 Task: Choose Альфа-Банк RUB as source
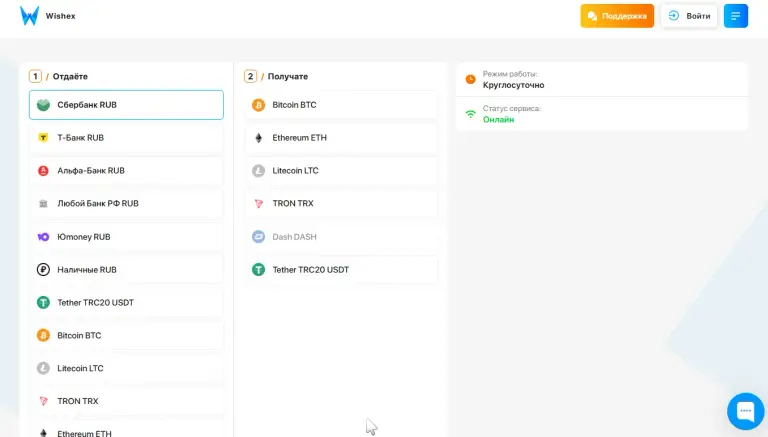[126, 170]
